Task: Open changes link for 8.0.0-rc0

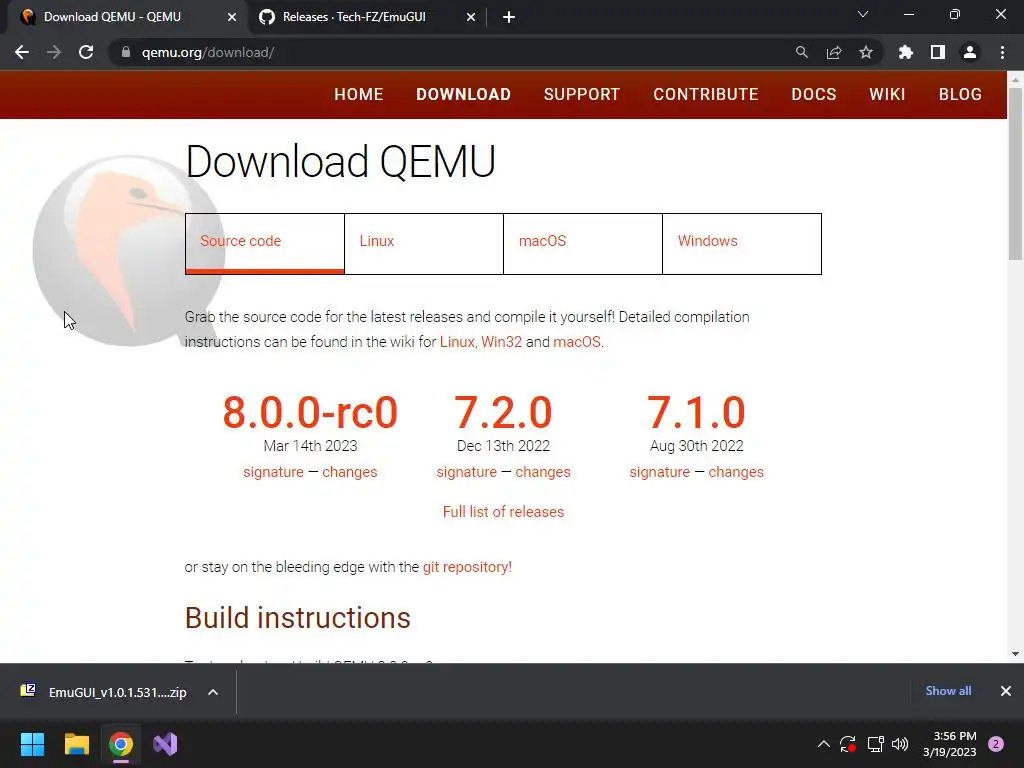Action: [x=349, y=472]
